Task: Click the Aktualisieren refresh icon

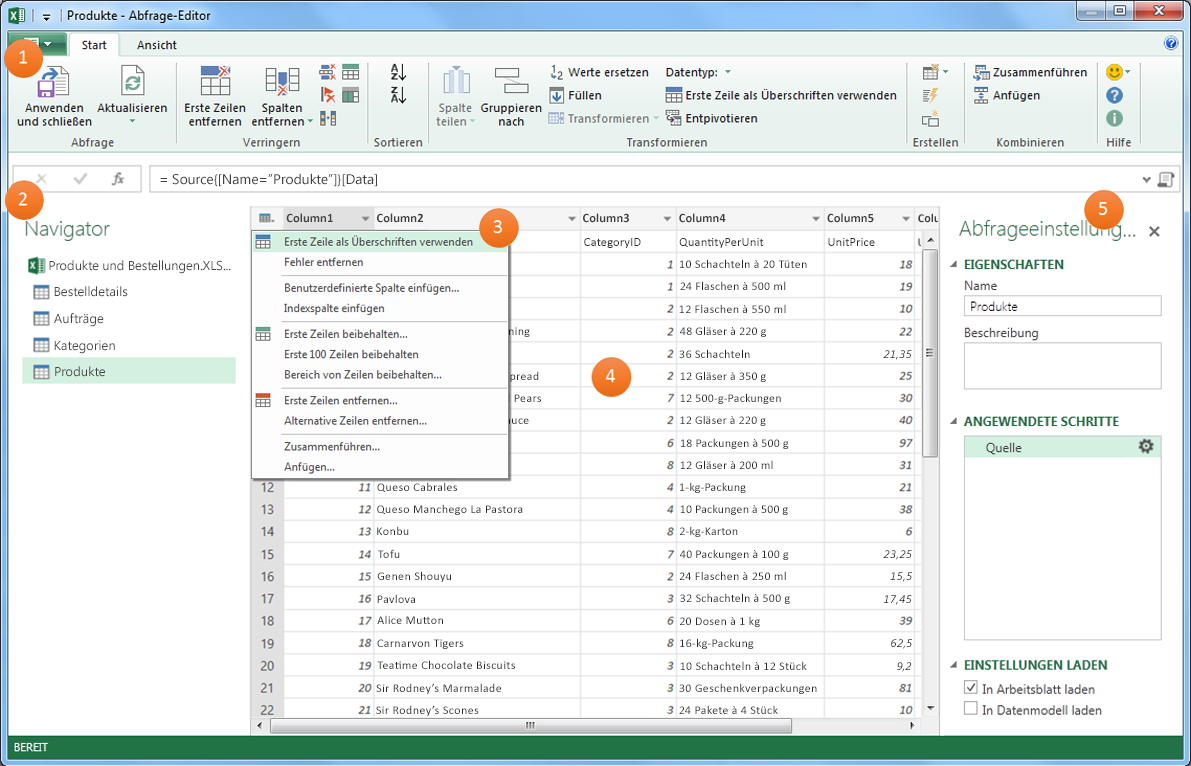Action: (x=132, y=81)
